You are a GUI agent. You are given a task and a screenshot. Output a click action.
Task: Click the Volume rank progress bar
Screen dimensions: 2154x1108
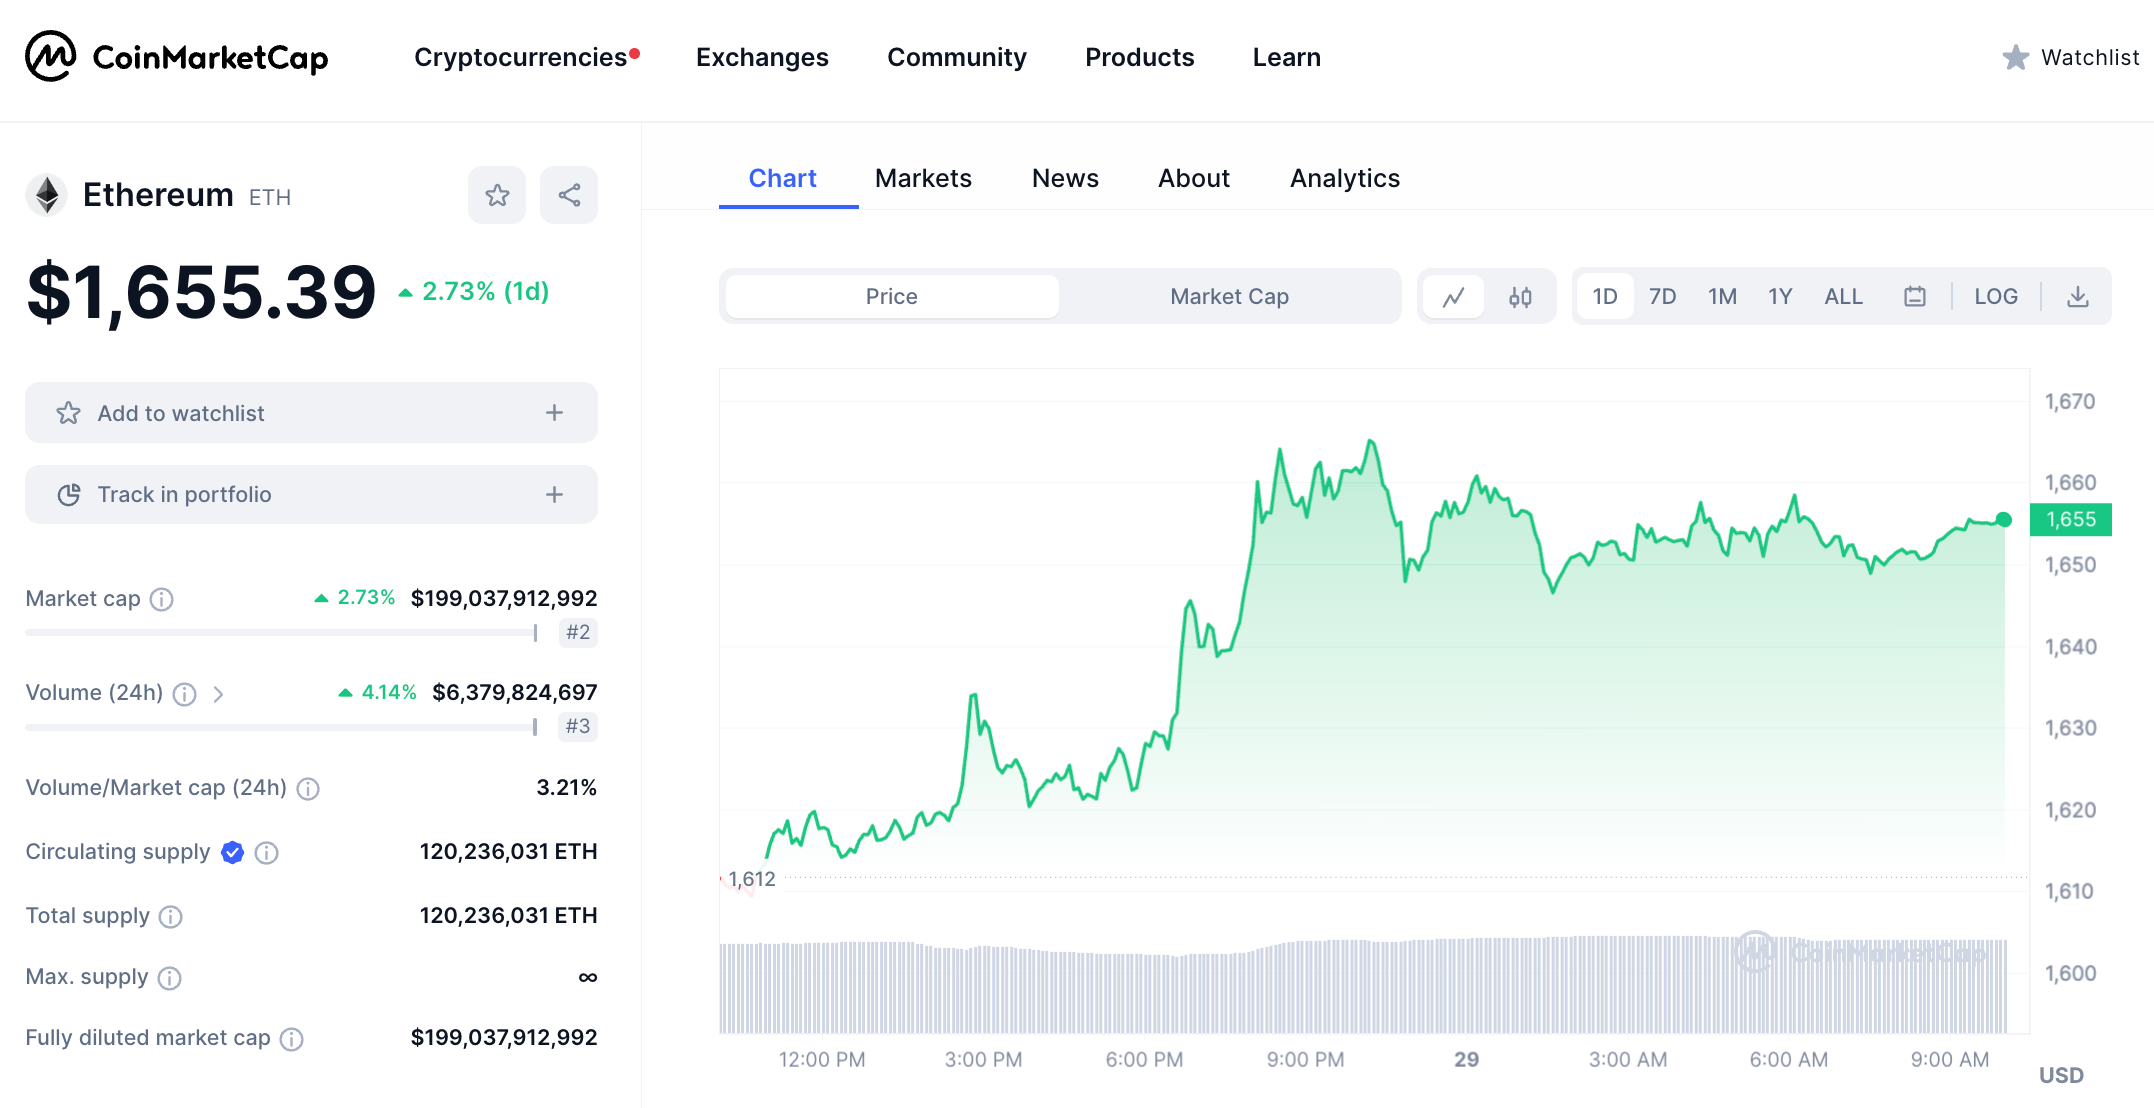click(x=282, y=728)
